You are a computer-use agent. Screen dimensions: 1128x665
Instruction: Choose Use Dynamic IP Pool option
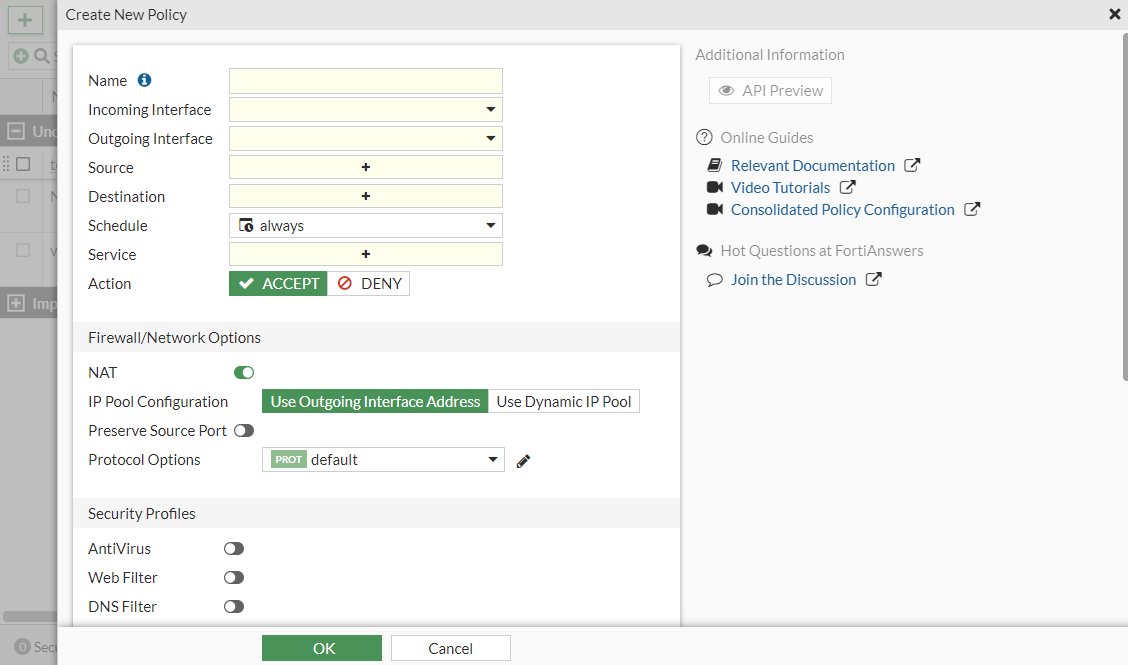pos(564,402)
